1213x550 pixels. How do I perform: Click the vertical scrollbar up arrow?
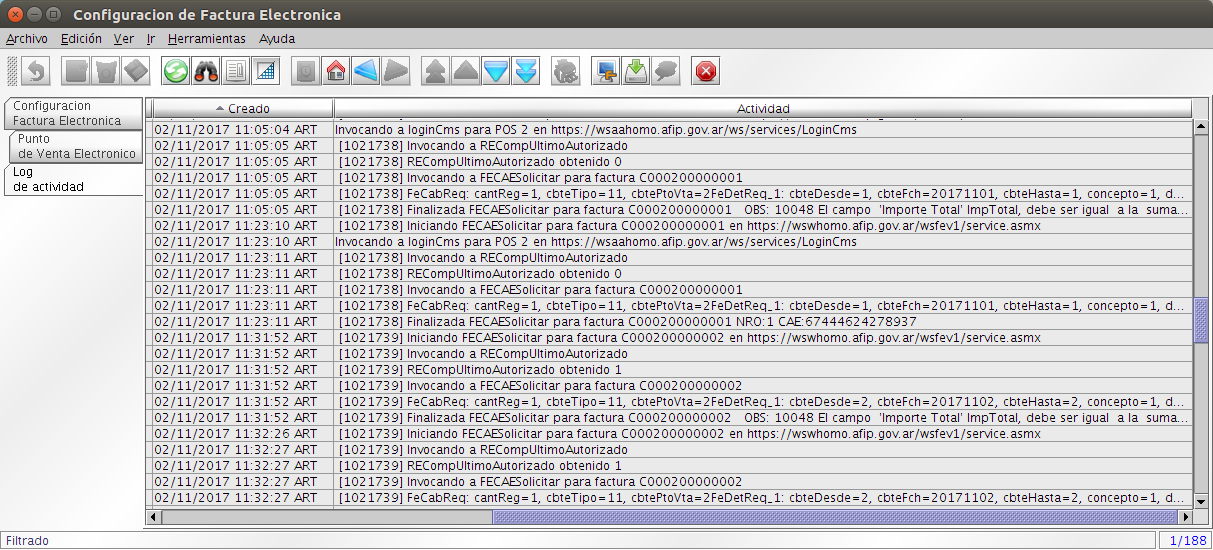pos(1201,128)
